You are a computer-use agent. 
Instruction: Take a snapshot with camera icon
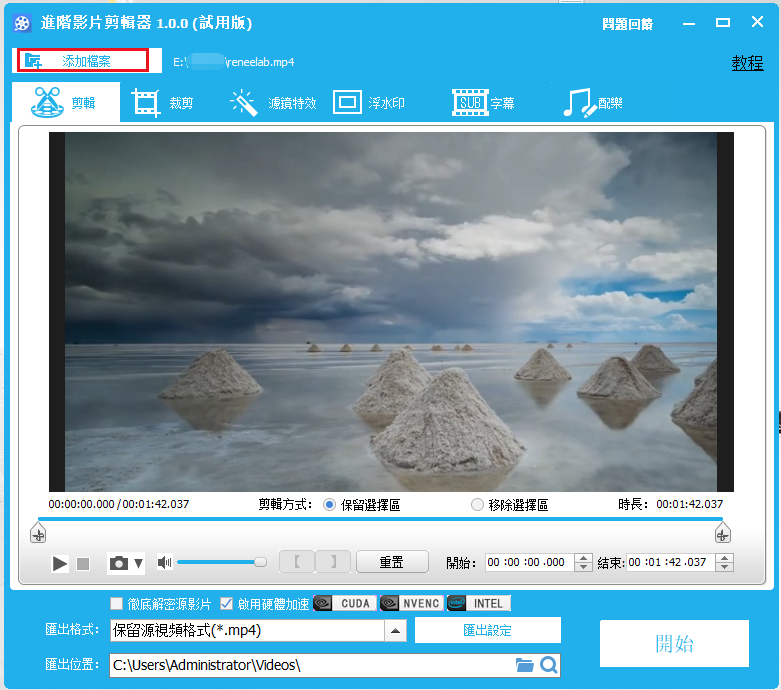click(119, 563)
